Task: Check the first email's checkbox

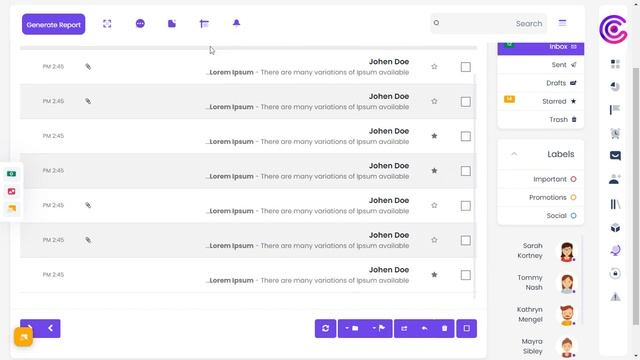Action: (465, 67)
